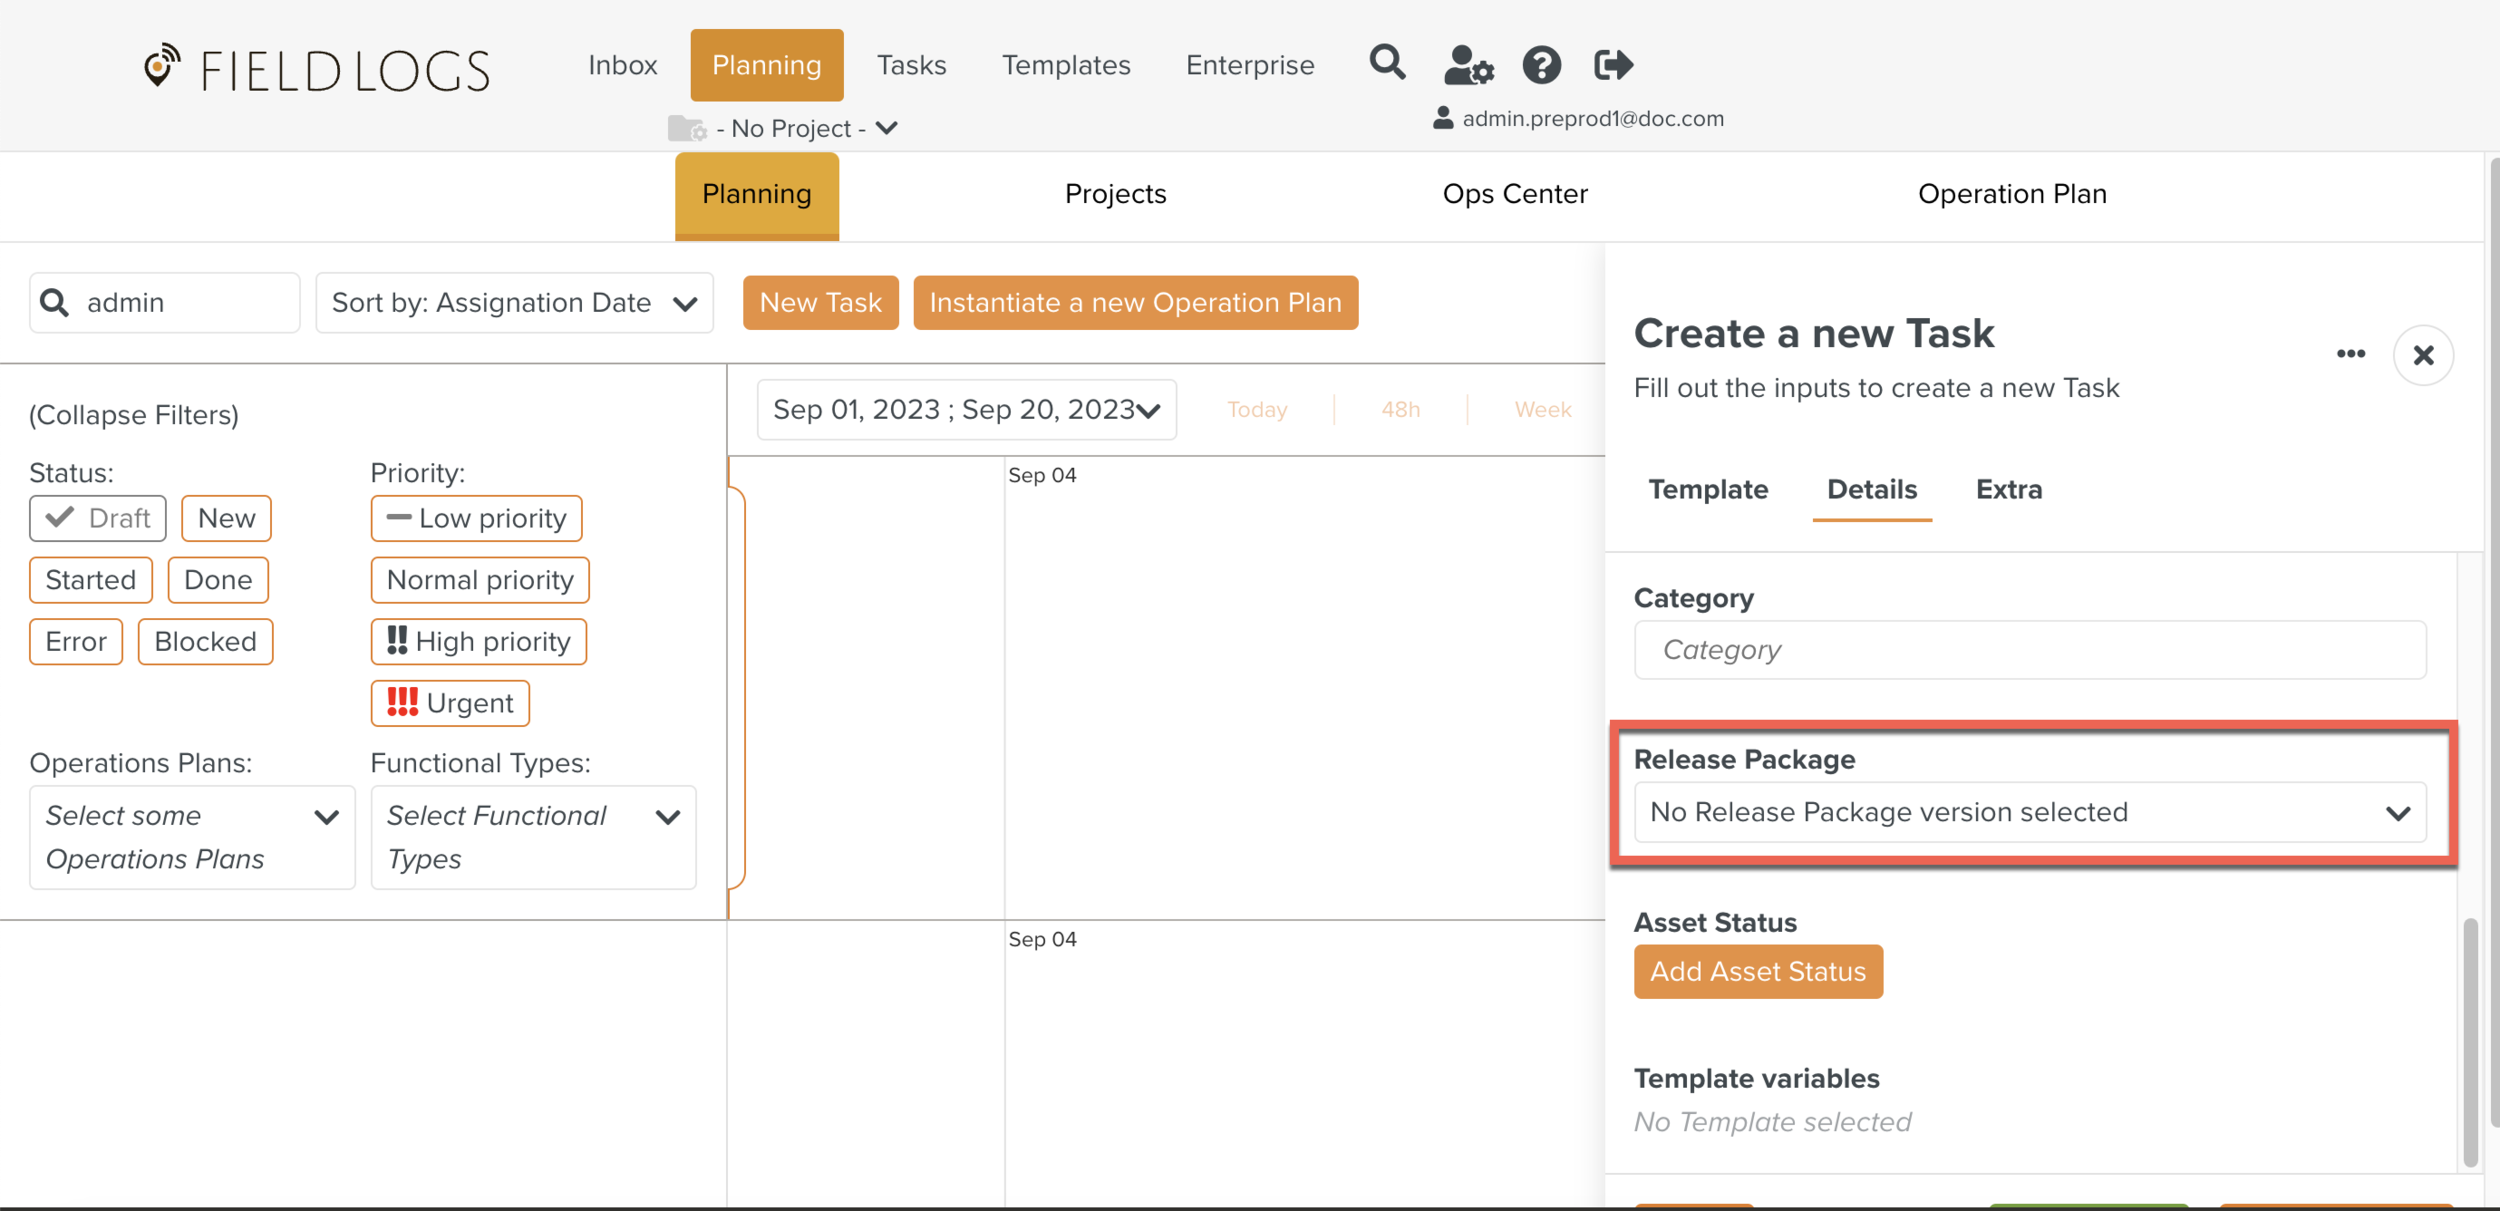Click the task panel vertical scrollbar
This screenshot has width=2500, height=1211.
2469,1040
